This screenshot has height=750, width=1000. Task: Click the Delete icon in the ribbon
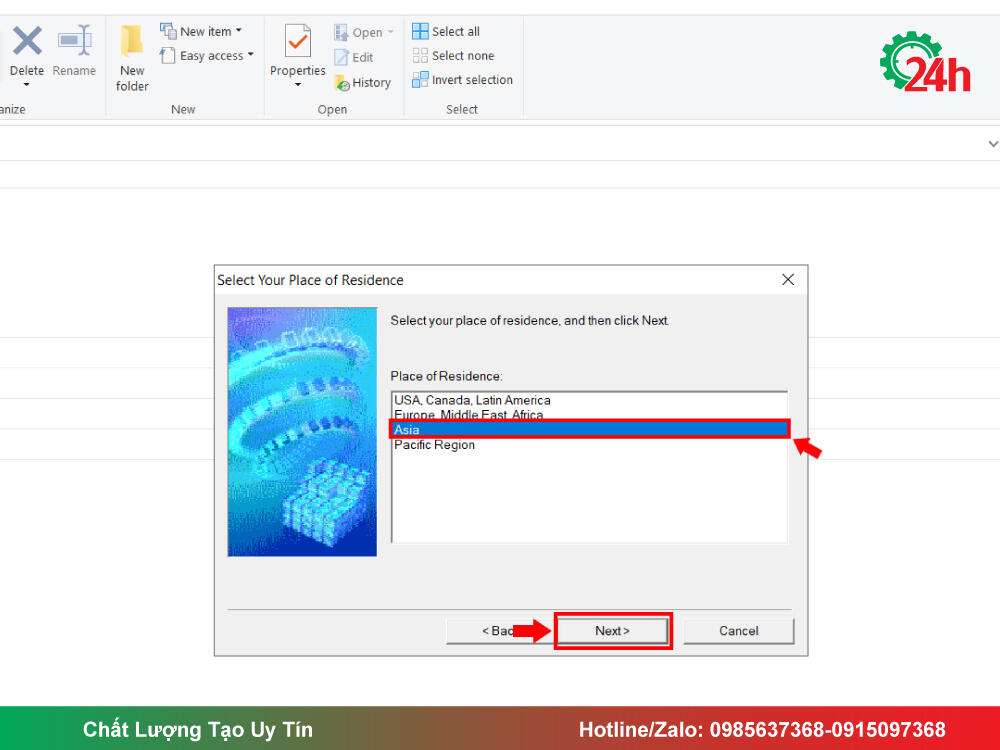(x=27, y=41)
